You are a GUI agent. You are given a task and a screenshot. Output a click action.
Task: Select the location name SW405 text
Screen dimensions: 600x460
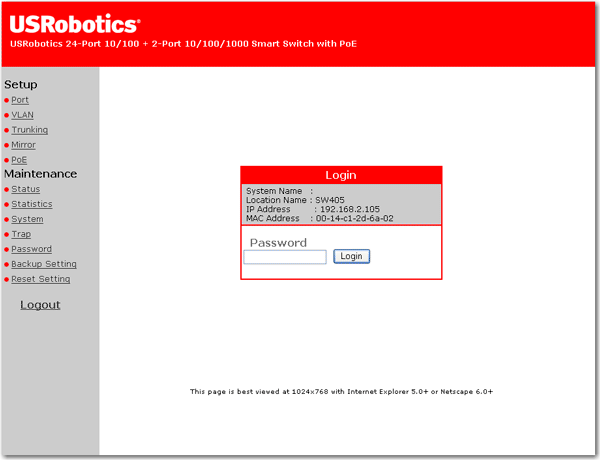coord(330,200)
